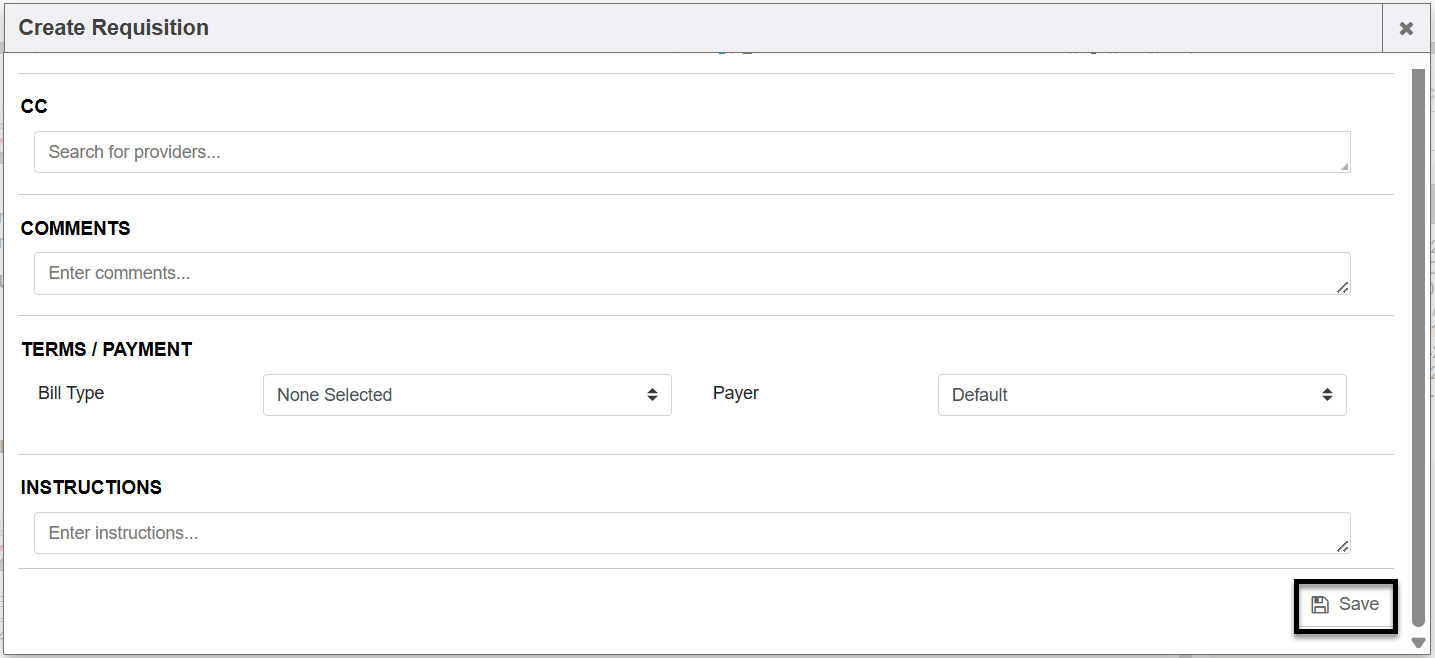Click the Instructions box resize grip
Image resolution: width=1435 pixels, height=658 pixels.
pyautogui.click(x=1343, y=547)
